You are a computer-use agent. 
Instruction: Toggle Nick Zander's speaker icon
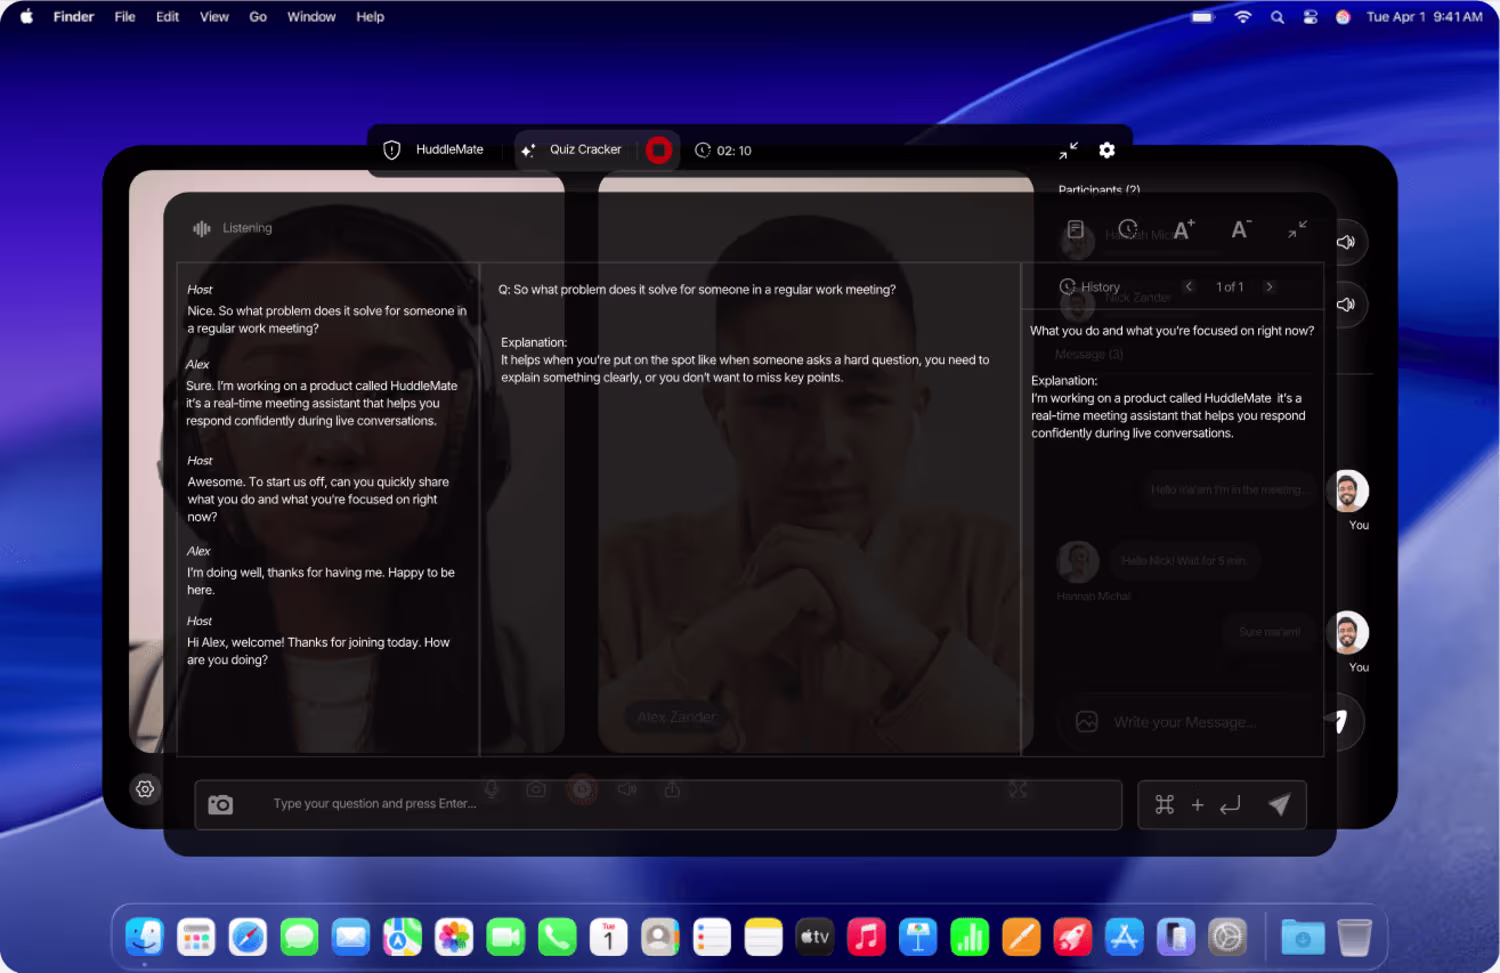click(x=1346, y=304)
